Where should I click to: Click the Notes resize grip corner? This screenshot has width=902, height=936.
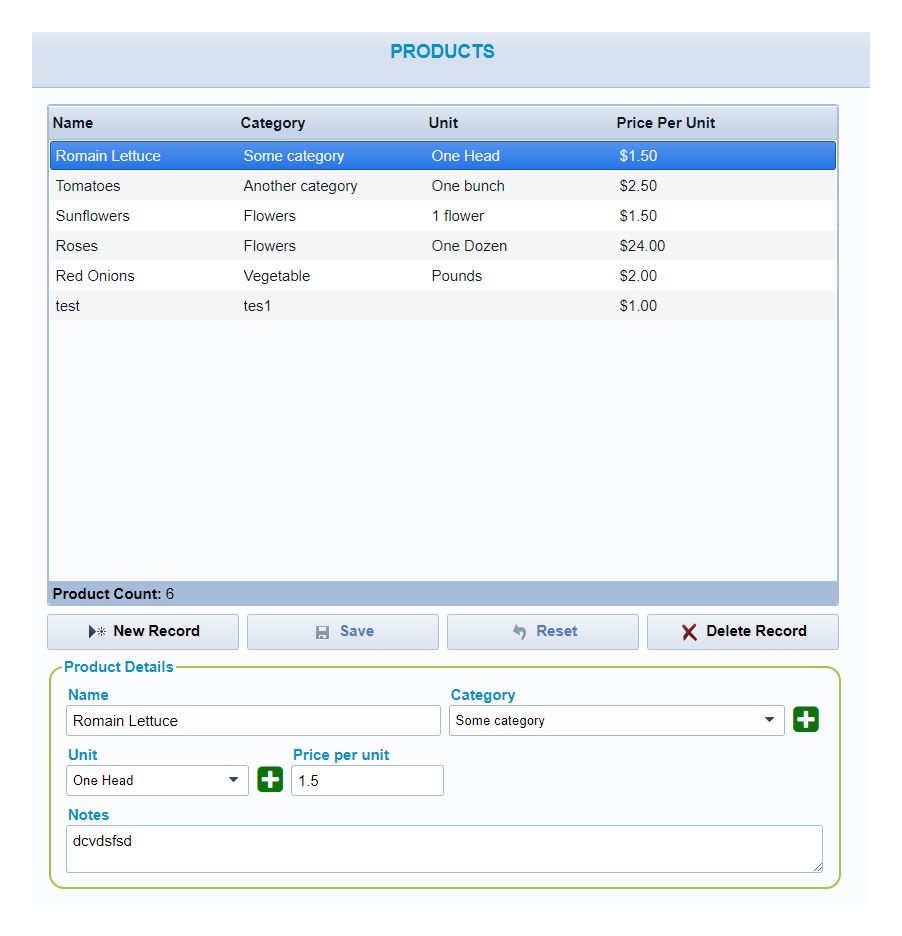click(818, 867)
